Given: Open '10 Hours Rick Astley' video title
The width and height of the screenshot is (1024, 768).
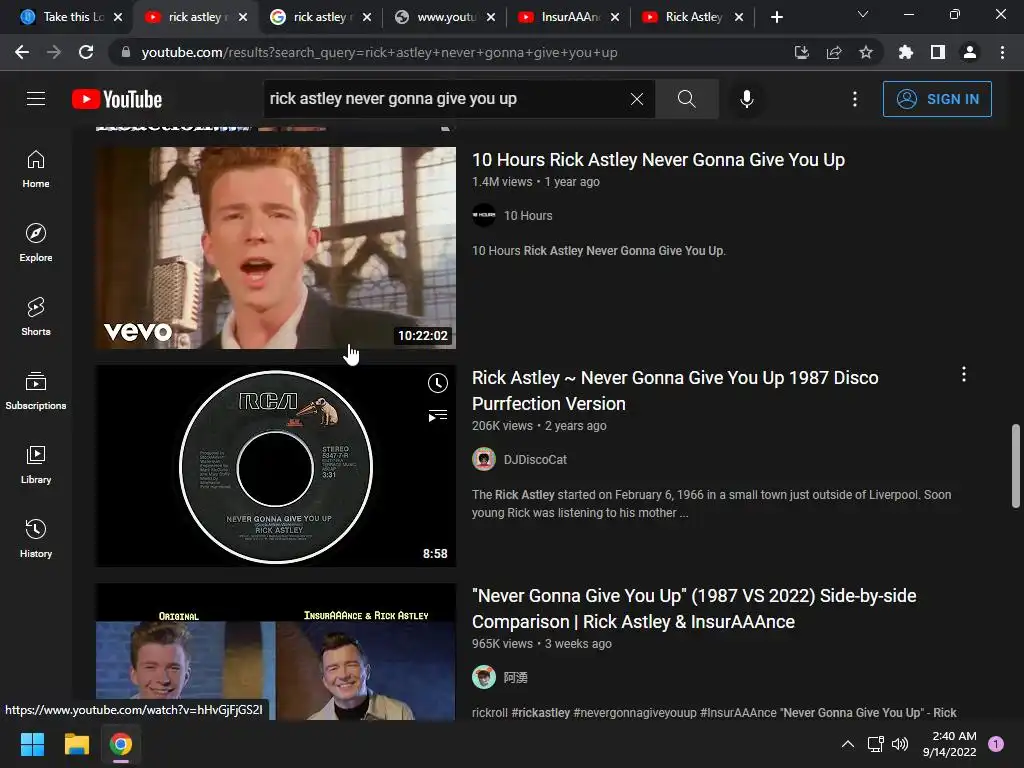Looking at the screenshot, I should tap(658, 159).
